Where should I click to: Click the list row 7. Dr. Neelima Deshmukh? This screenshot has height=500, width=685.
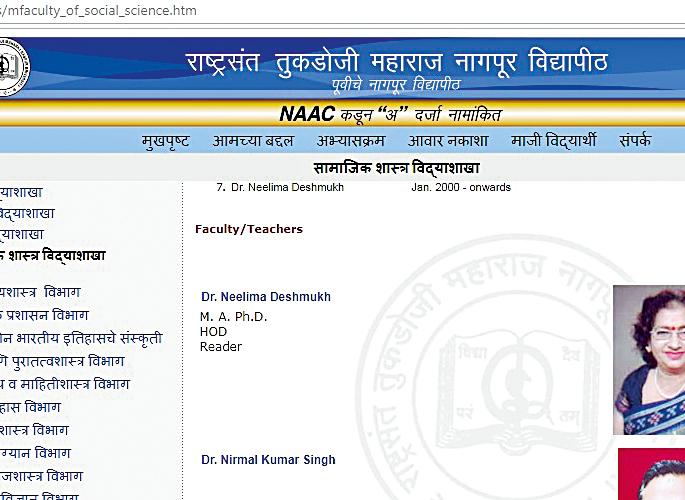tap(280, 187)
